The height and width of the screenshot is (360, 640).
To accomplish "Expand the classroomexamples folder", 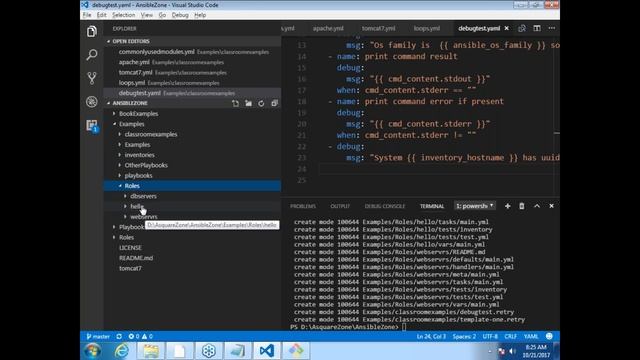I will [x=151, y=134].
